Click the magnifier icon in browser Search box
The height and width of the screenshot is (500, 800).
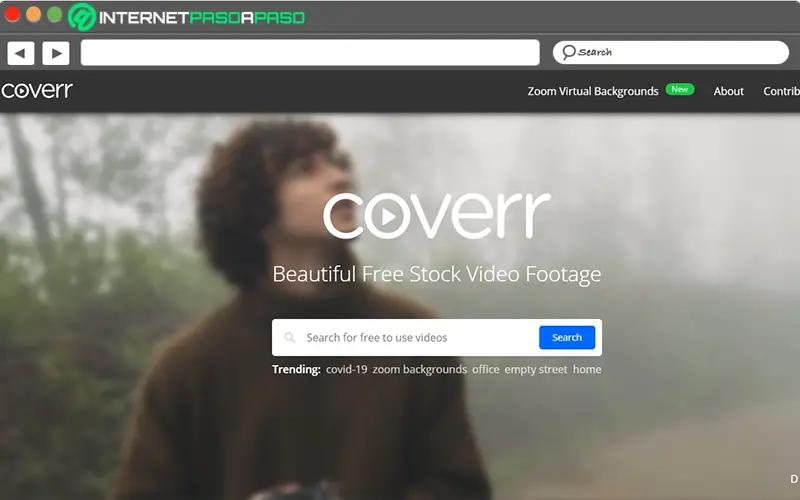(568, 52)
